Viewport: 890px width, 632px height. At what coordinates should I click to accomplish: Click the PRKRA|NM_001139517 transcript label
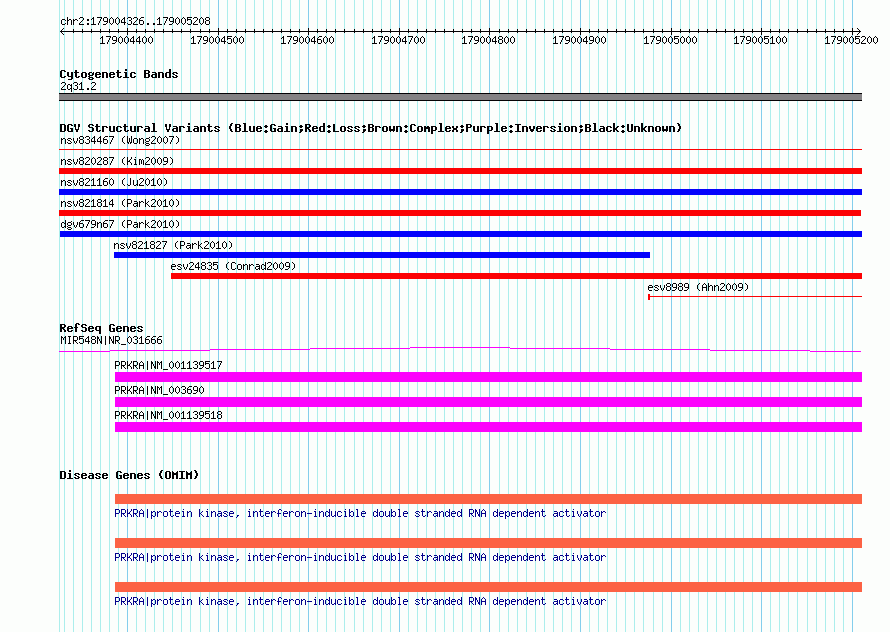pos(169,366)
